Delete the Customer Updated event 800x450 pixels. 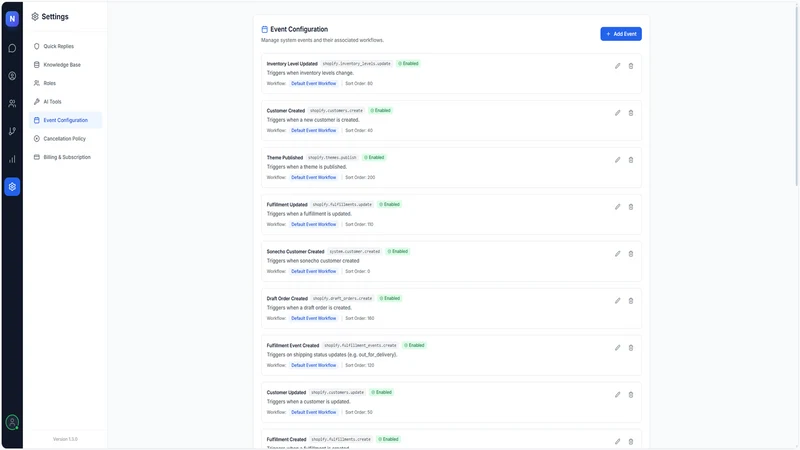pos(631,394)
